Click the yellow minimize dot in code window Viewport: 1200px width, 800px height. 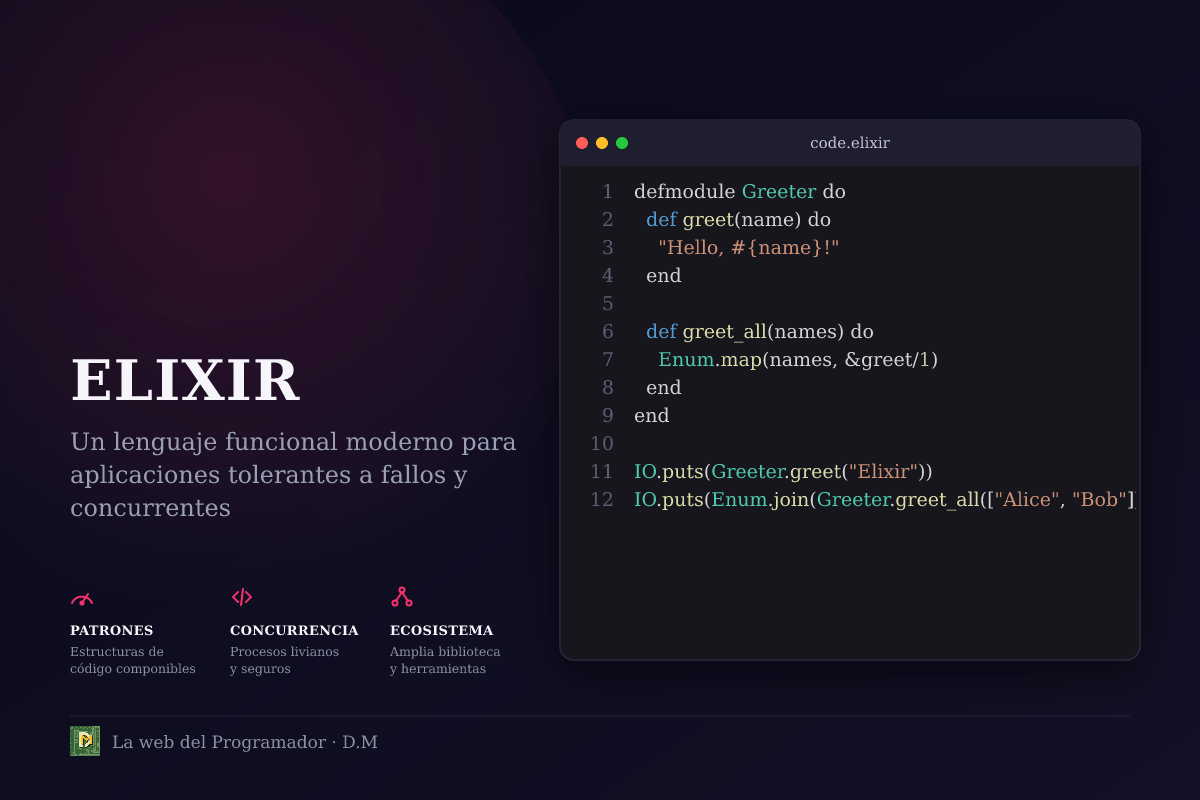602,143
